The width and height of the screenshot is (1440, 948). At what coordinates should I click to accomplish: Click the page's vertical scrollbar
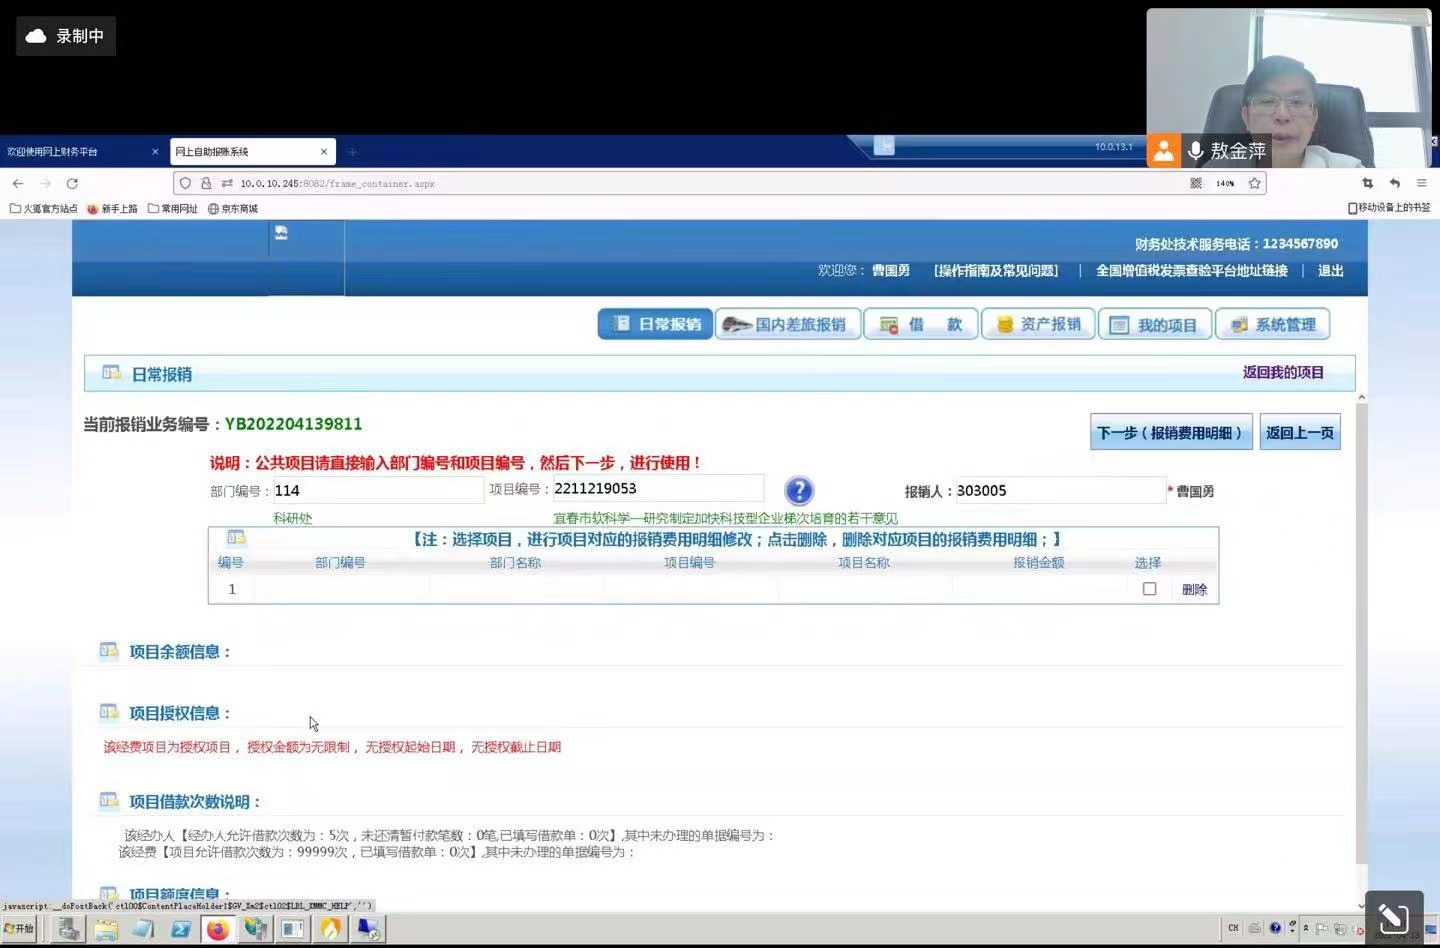[x=1361, y=630]
